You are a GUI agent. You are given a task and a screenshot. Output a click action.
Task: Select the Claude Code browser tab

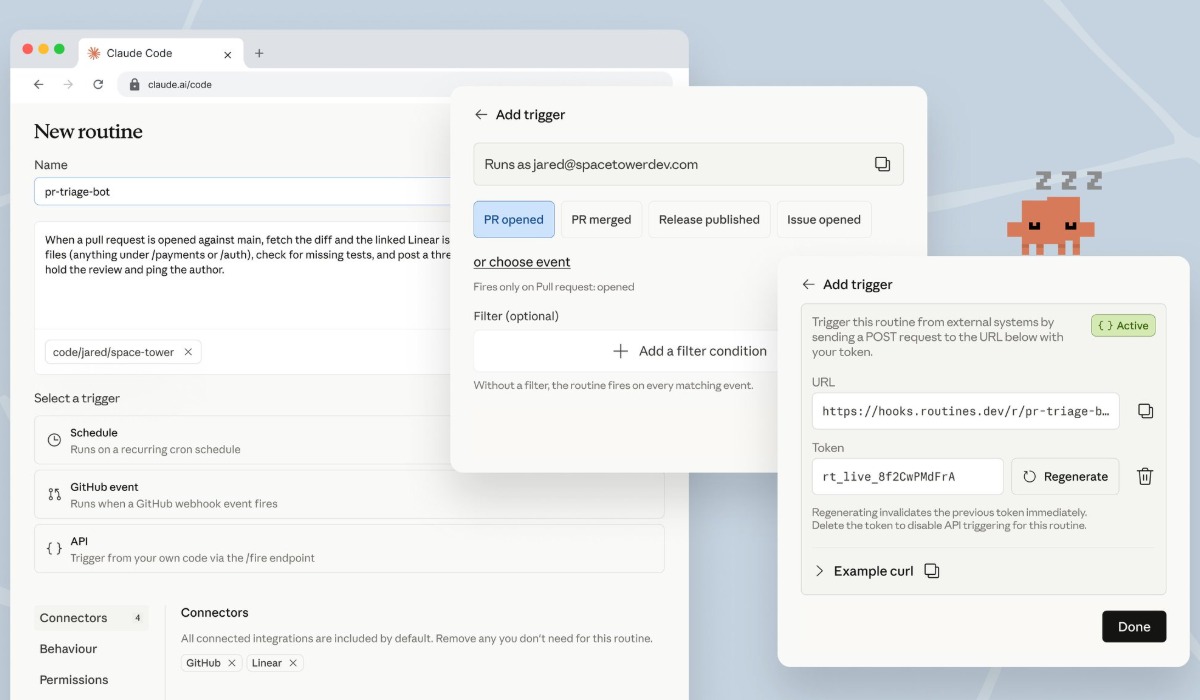161,53
